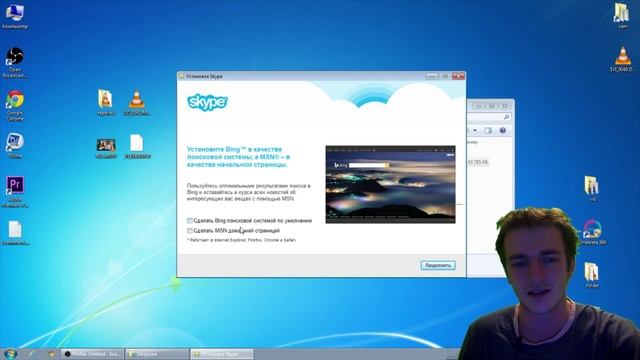Image resolution: width=640 pixels, height=360 pixels.
Task: Select the blank document icon under Premiere
Action: tap(15, 233)
